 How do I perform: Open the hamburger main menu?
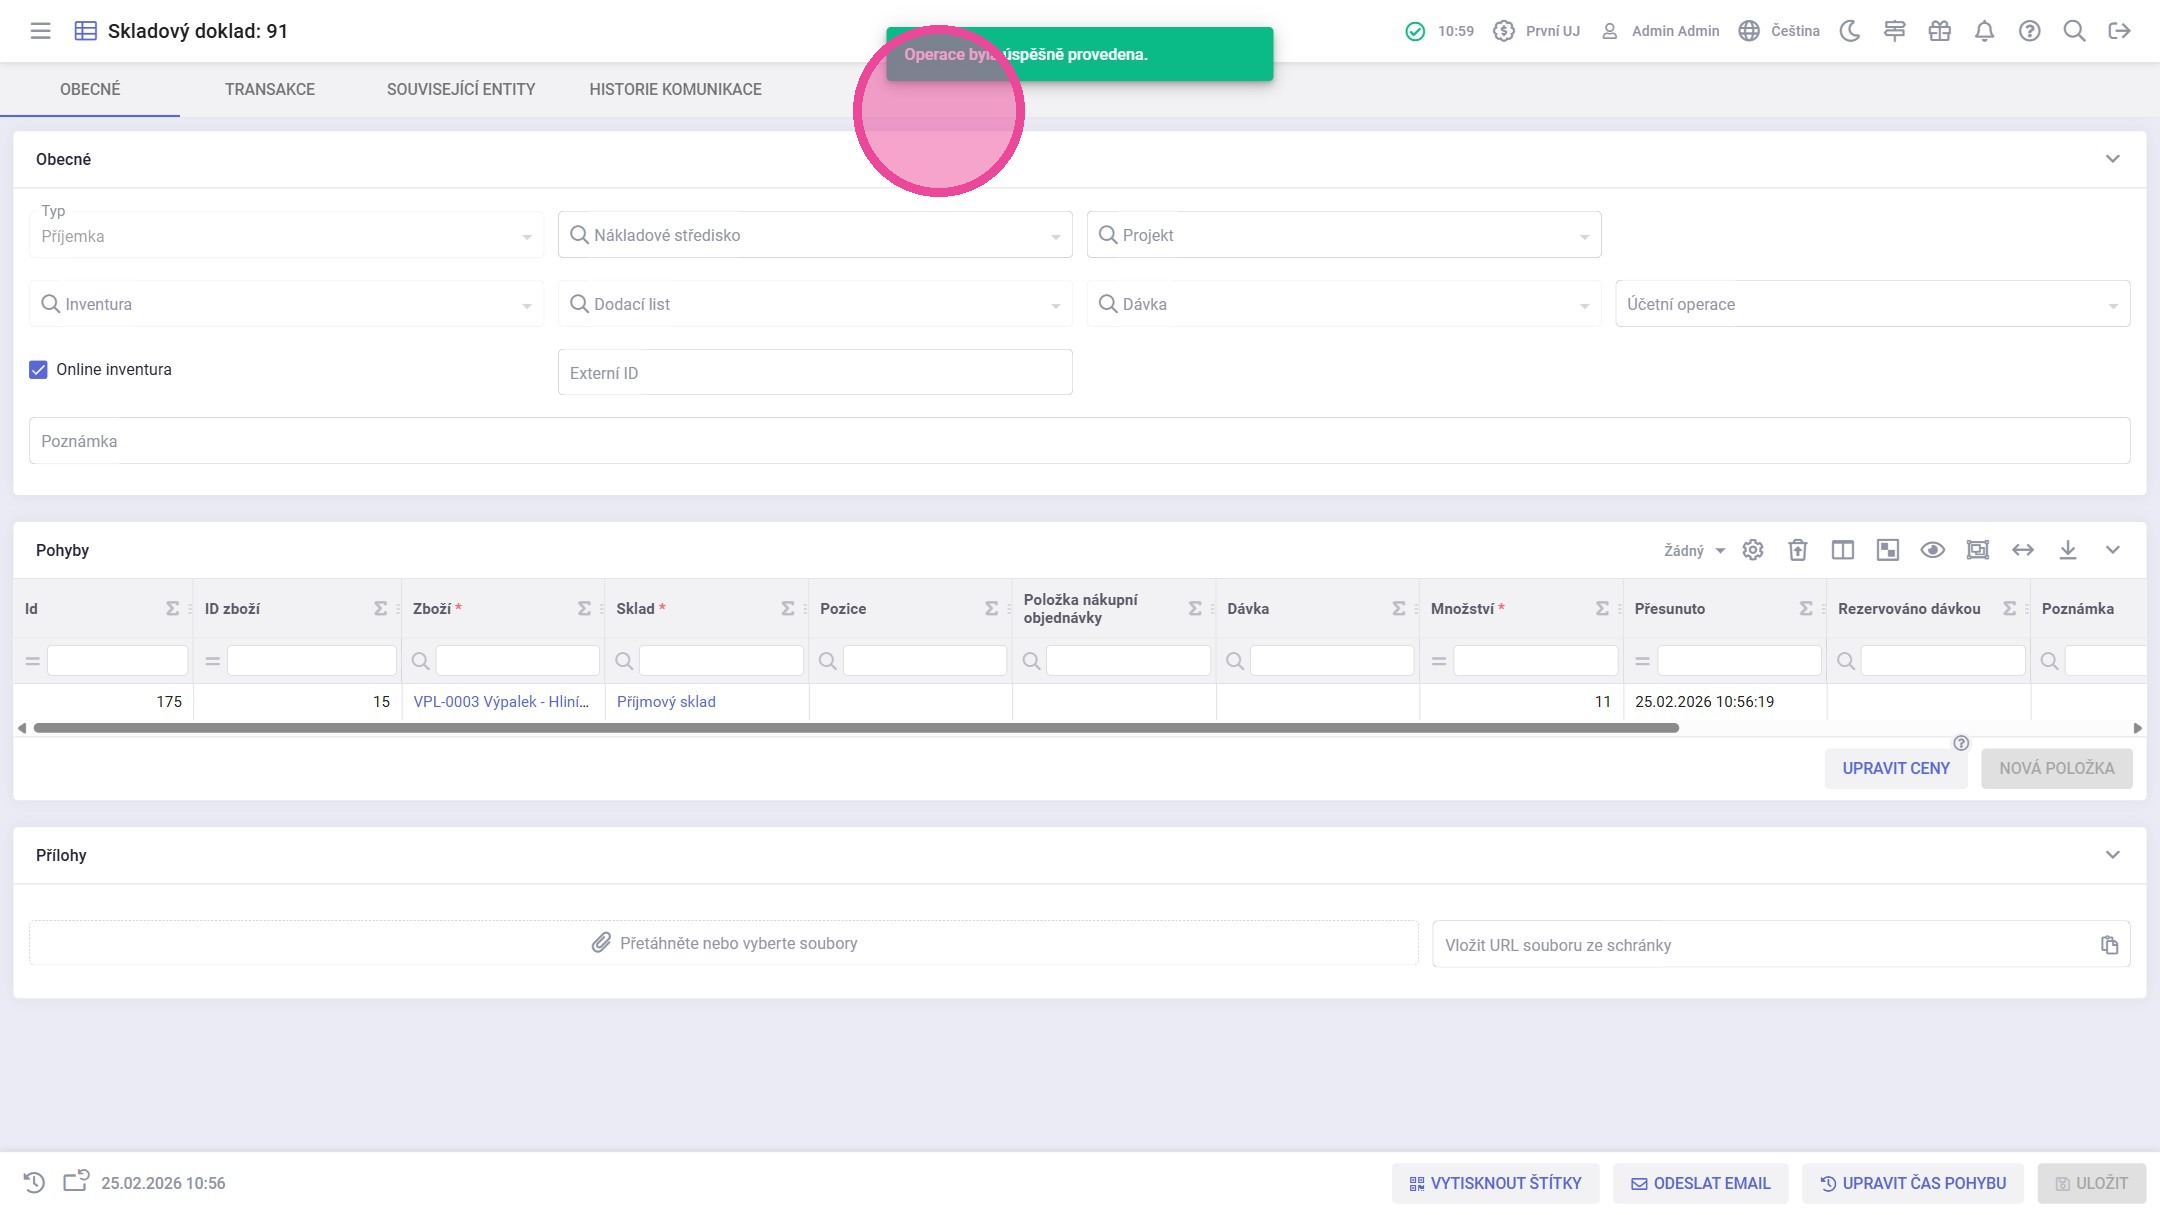pos(40,31)
